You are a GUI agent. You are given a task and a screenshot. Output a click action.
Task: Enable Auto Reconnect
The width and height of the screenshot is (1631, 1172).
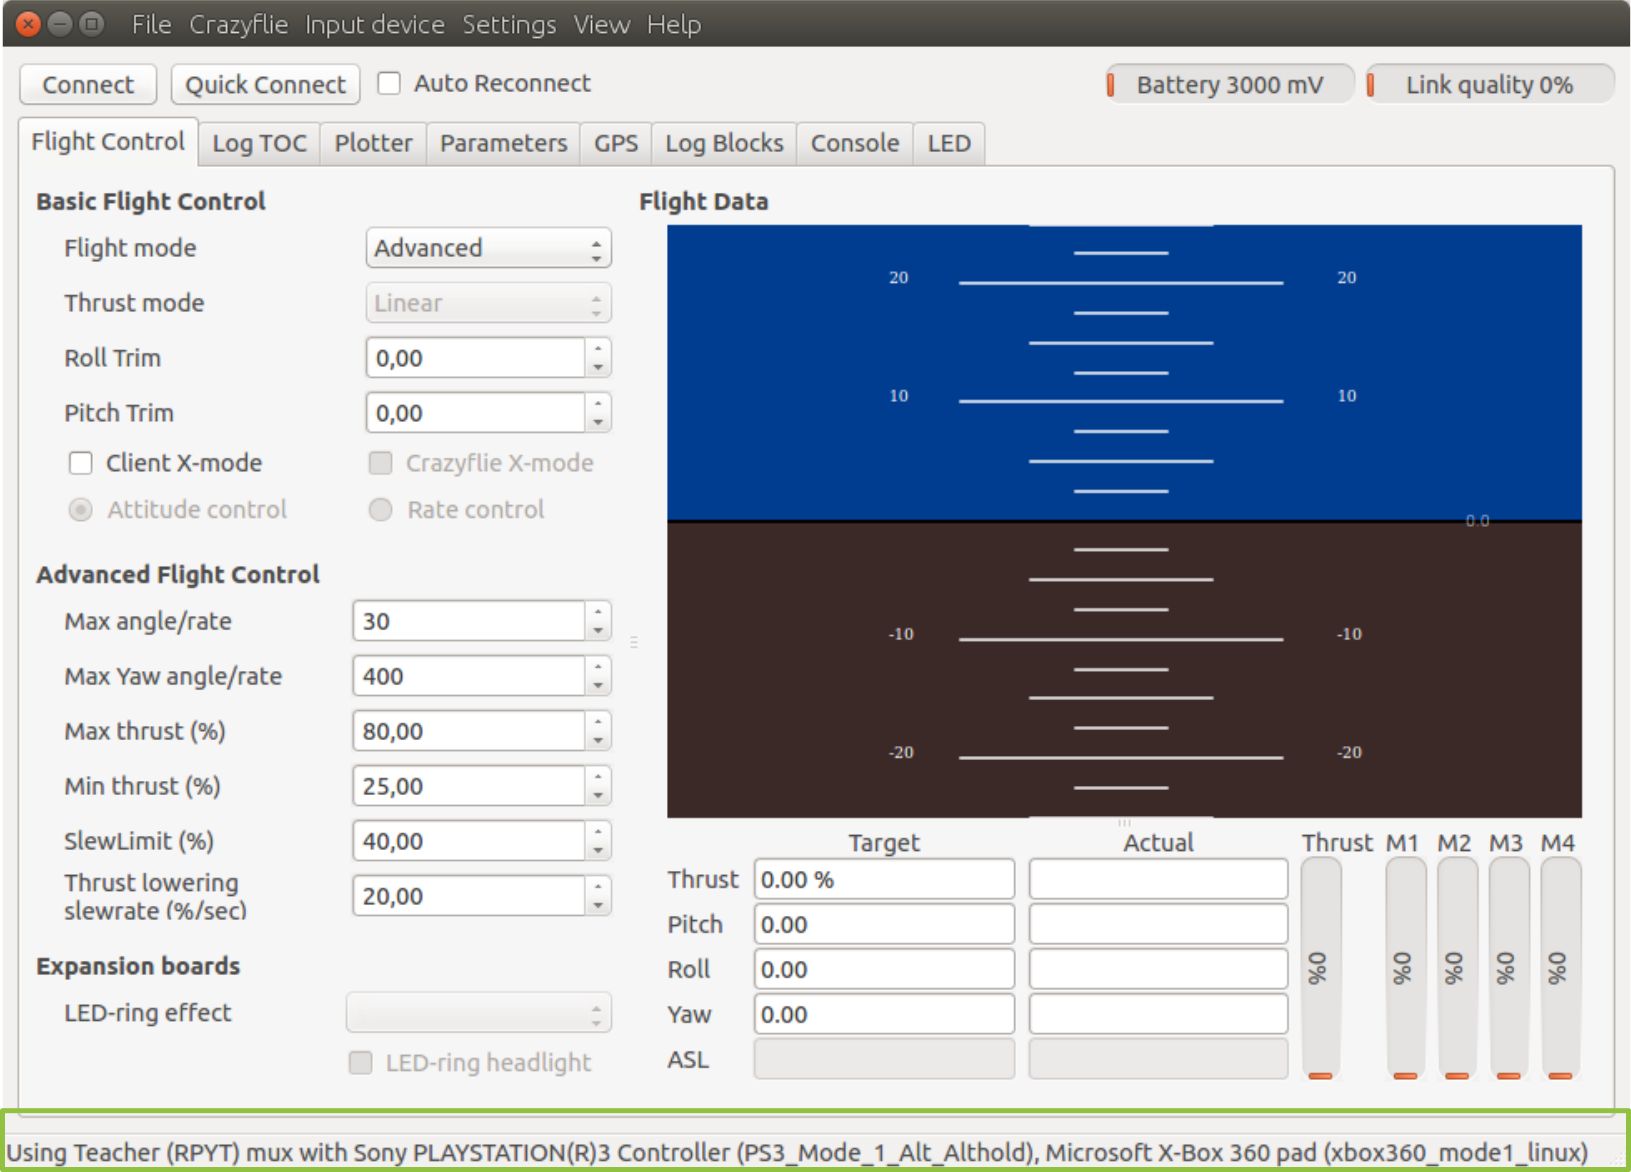[389, 83]
